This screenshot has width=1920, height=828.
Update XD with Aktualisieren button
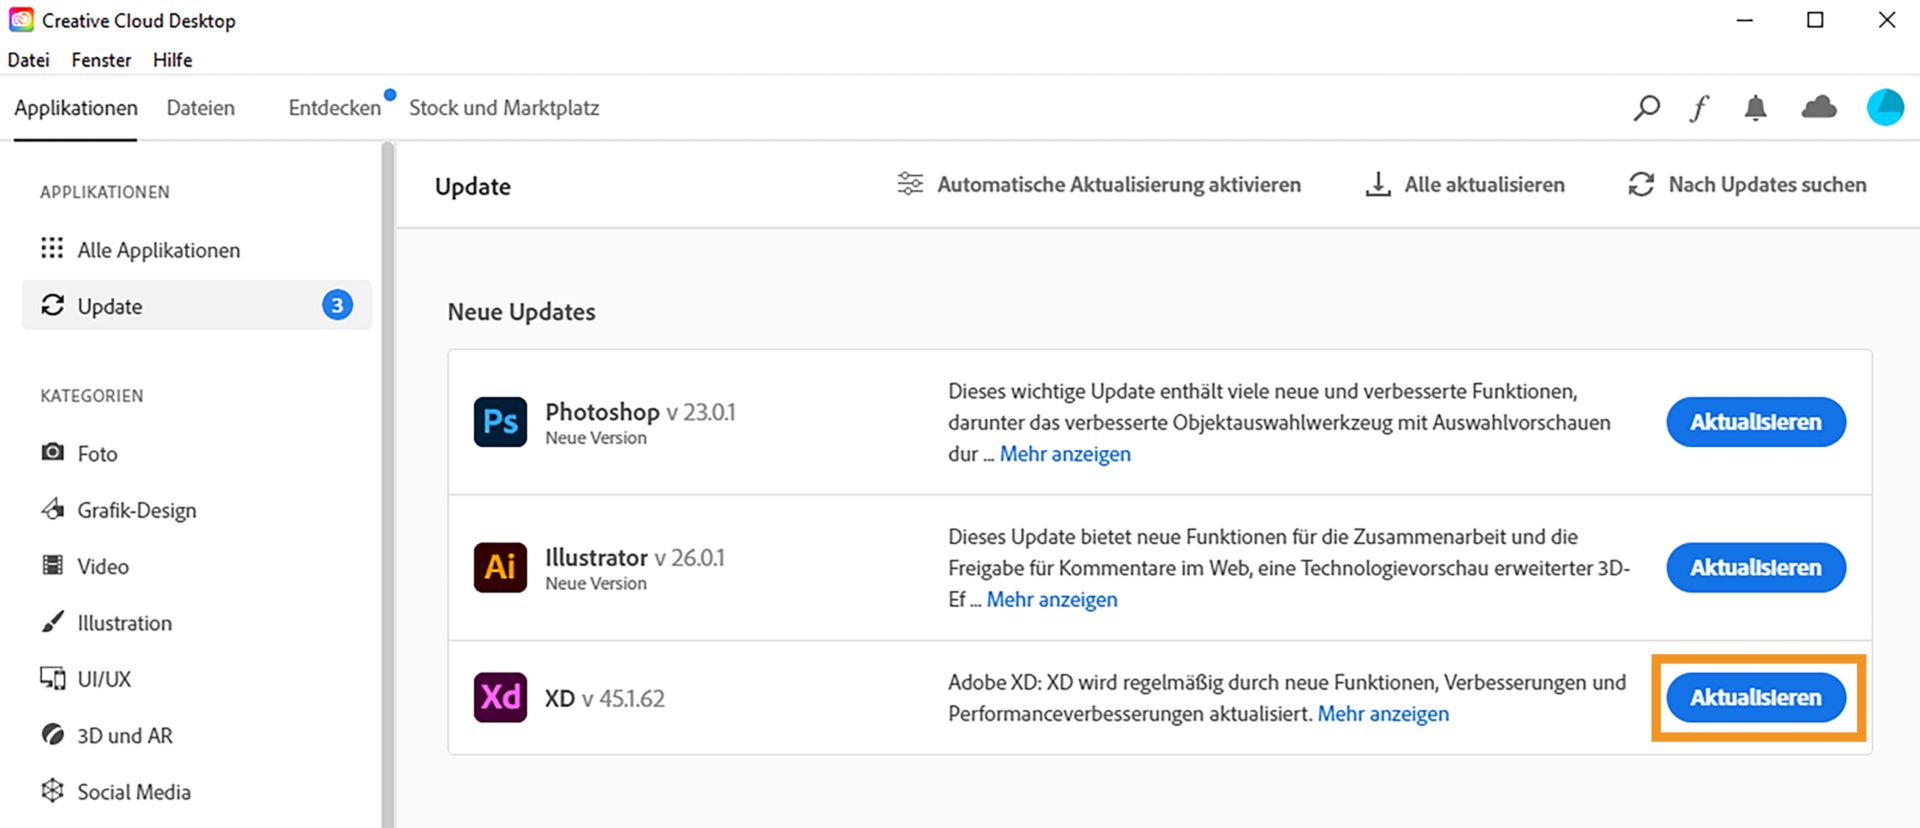[x=1755, y=698]
